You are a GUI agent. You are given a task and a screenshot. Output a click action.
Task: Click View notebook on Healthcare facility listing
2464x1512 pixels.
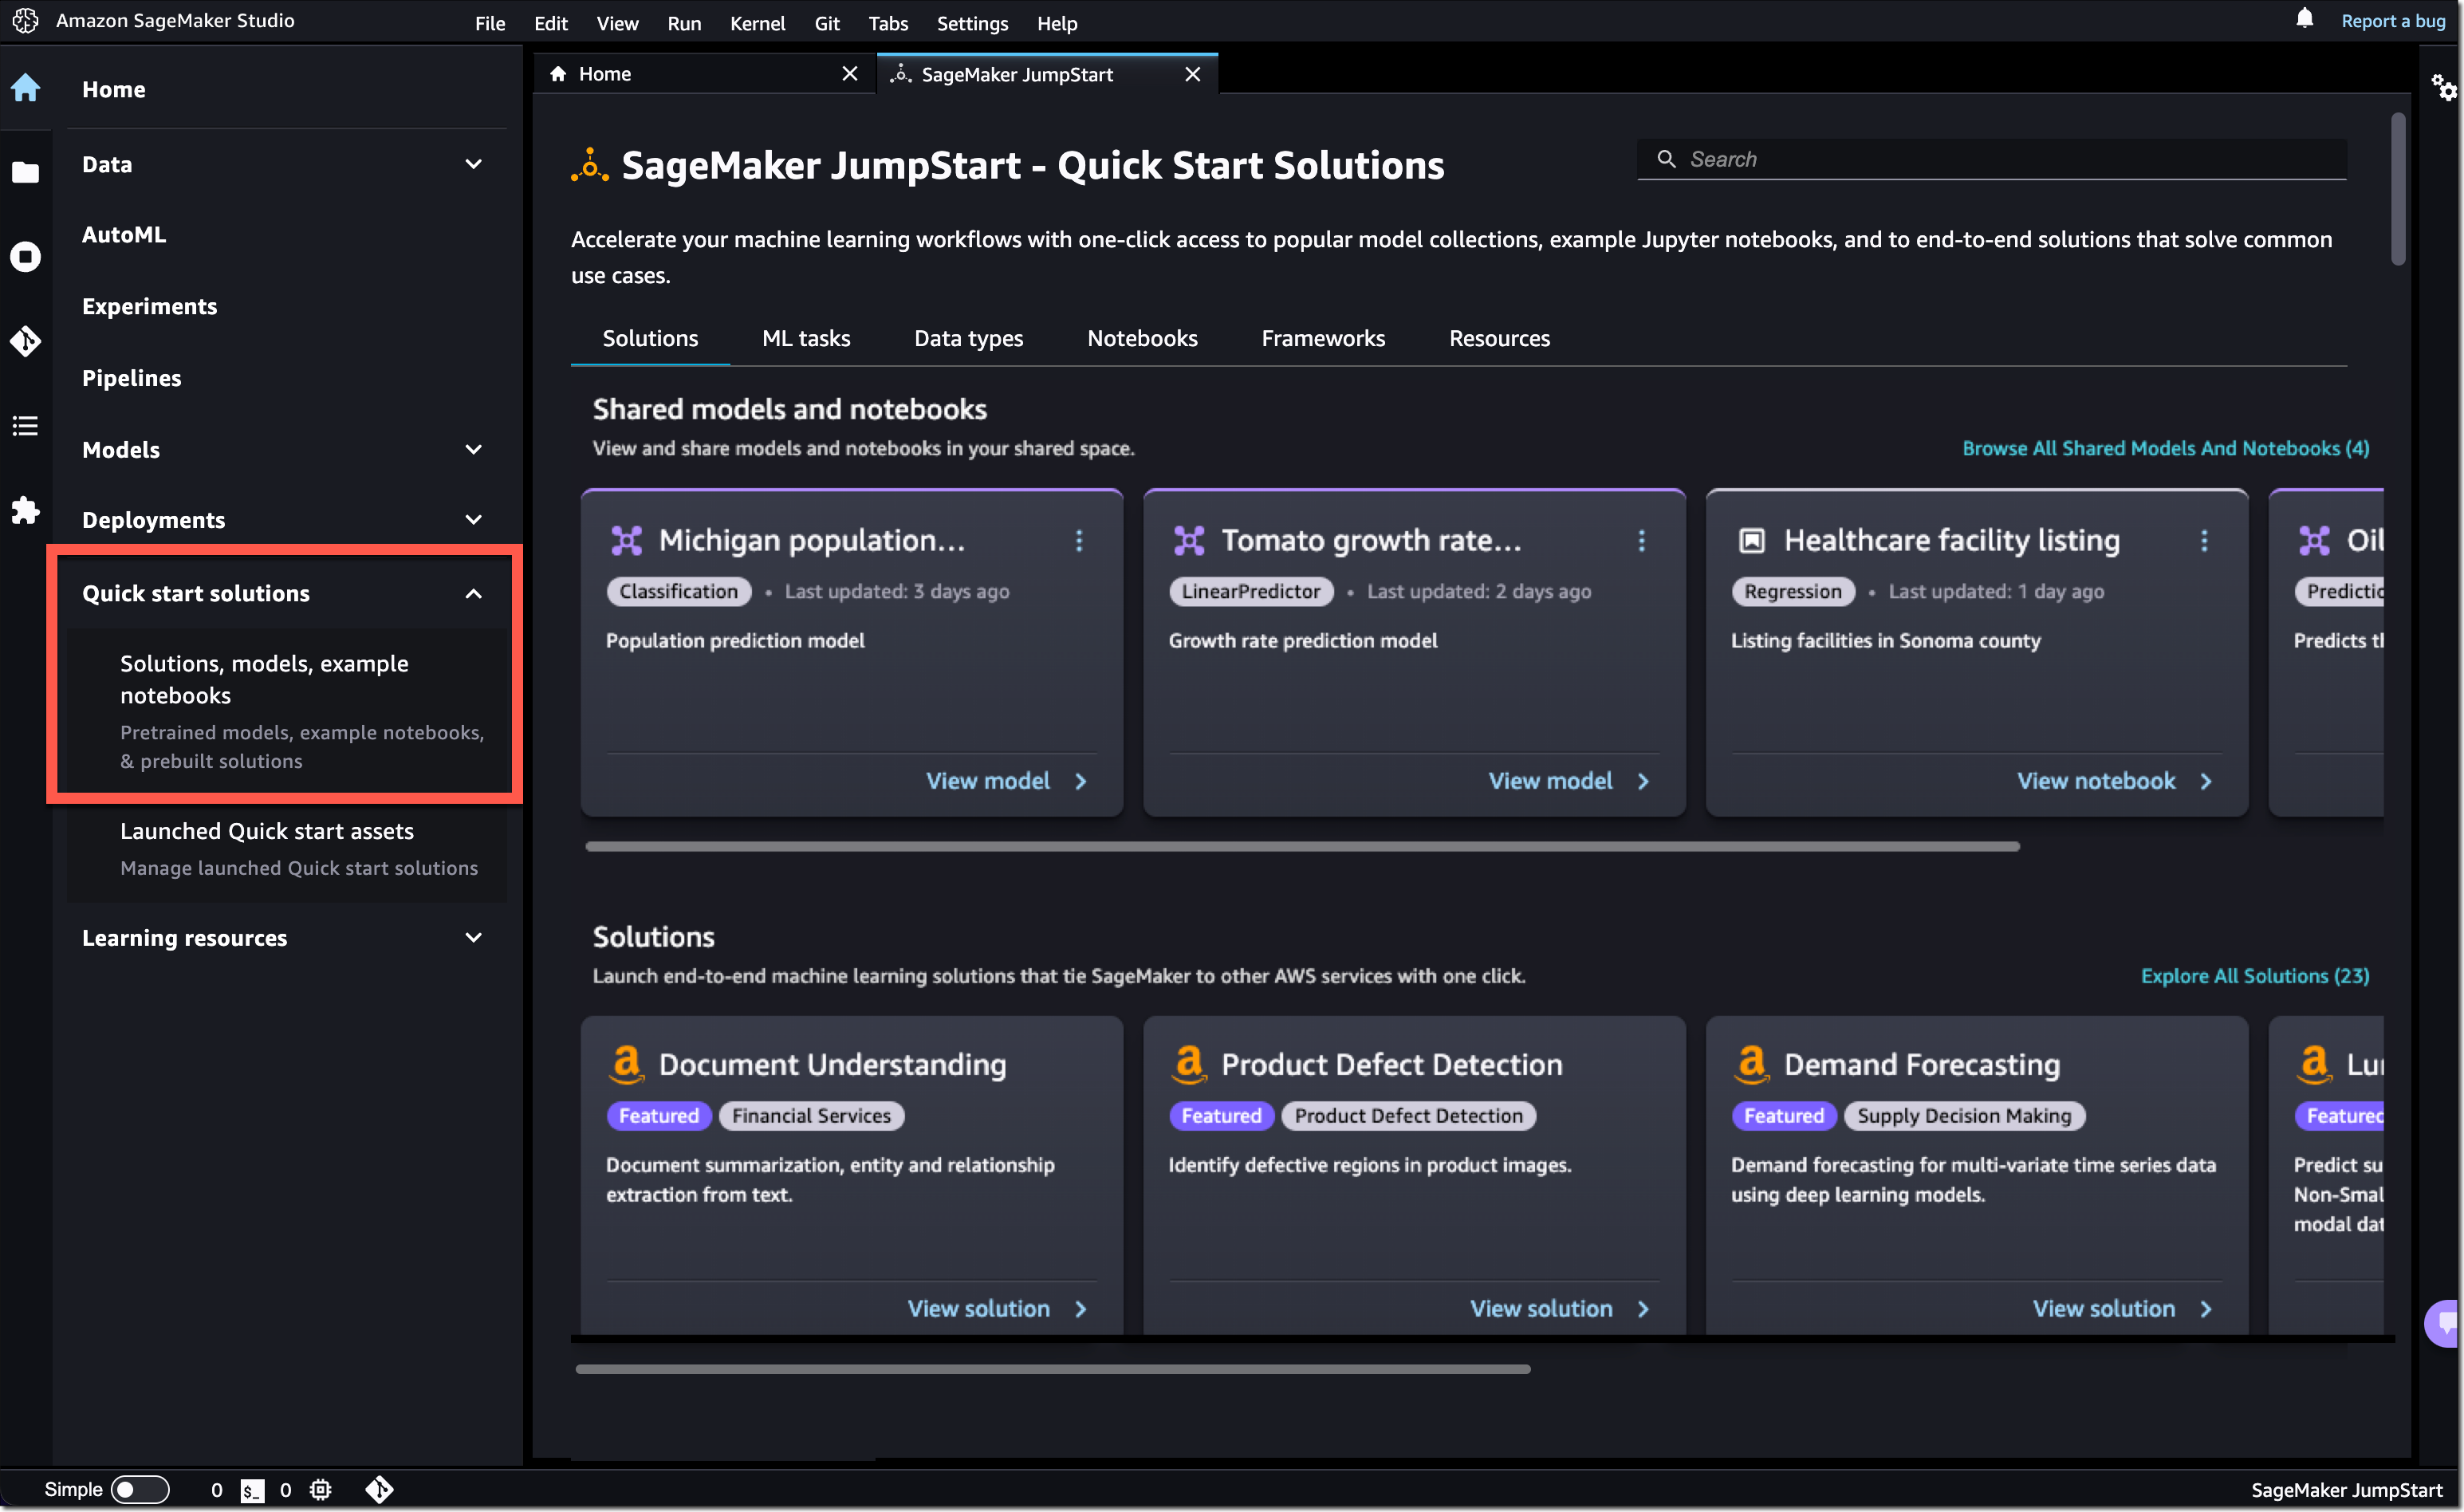tap(2097, 781)
